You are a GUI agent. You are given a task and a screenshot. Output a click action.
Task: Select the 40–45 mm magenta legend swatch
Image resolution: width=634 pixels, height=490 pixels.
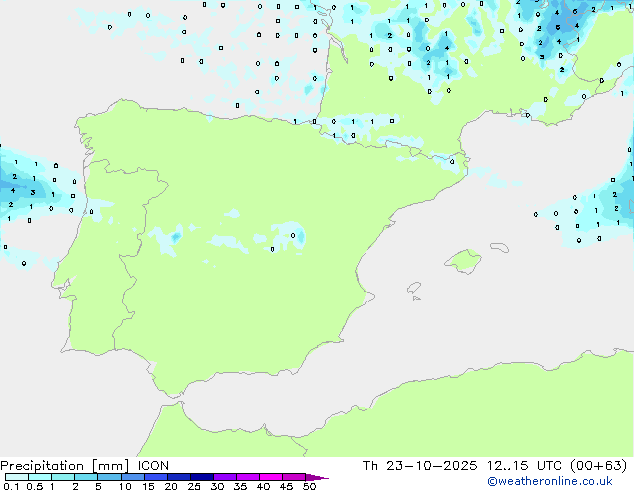[x=271, y=477]
